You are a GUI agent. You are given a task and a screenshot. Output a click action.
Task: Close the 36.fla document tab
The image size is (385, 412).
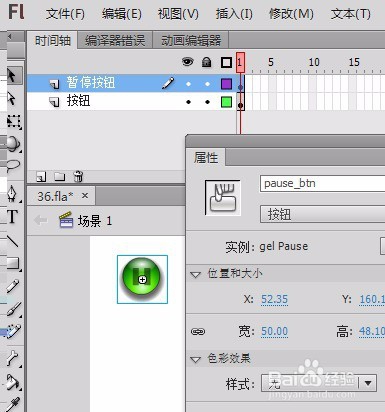[85, 196]
